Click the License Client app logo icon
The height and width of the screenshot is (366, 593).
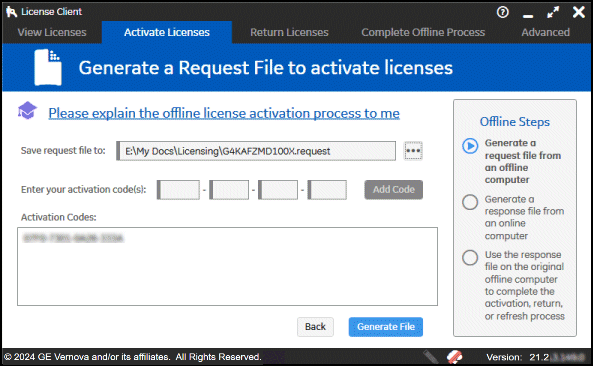tap(11, 12)
